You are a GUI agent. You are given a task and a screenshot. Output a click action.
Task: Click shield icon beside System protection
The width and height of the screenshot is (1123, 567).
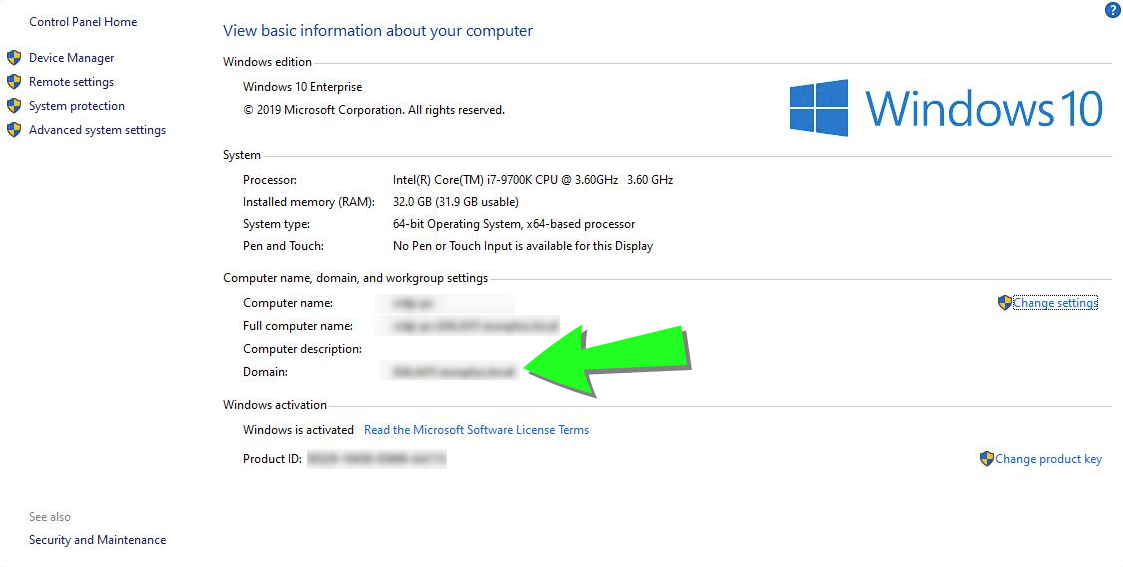(14, 106)
